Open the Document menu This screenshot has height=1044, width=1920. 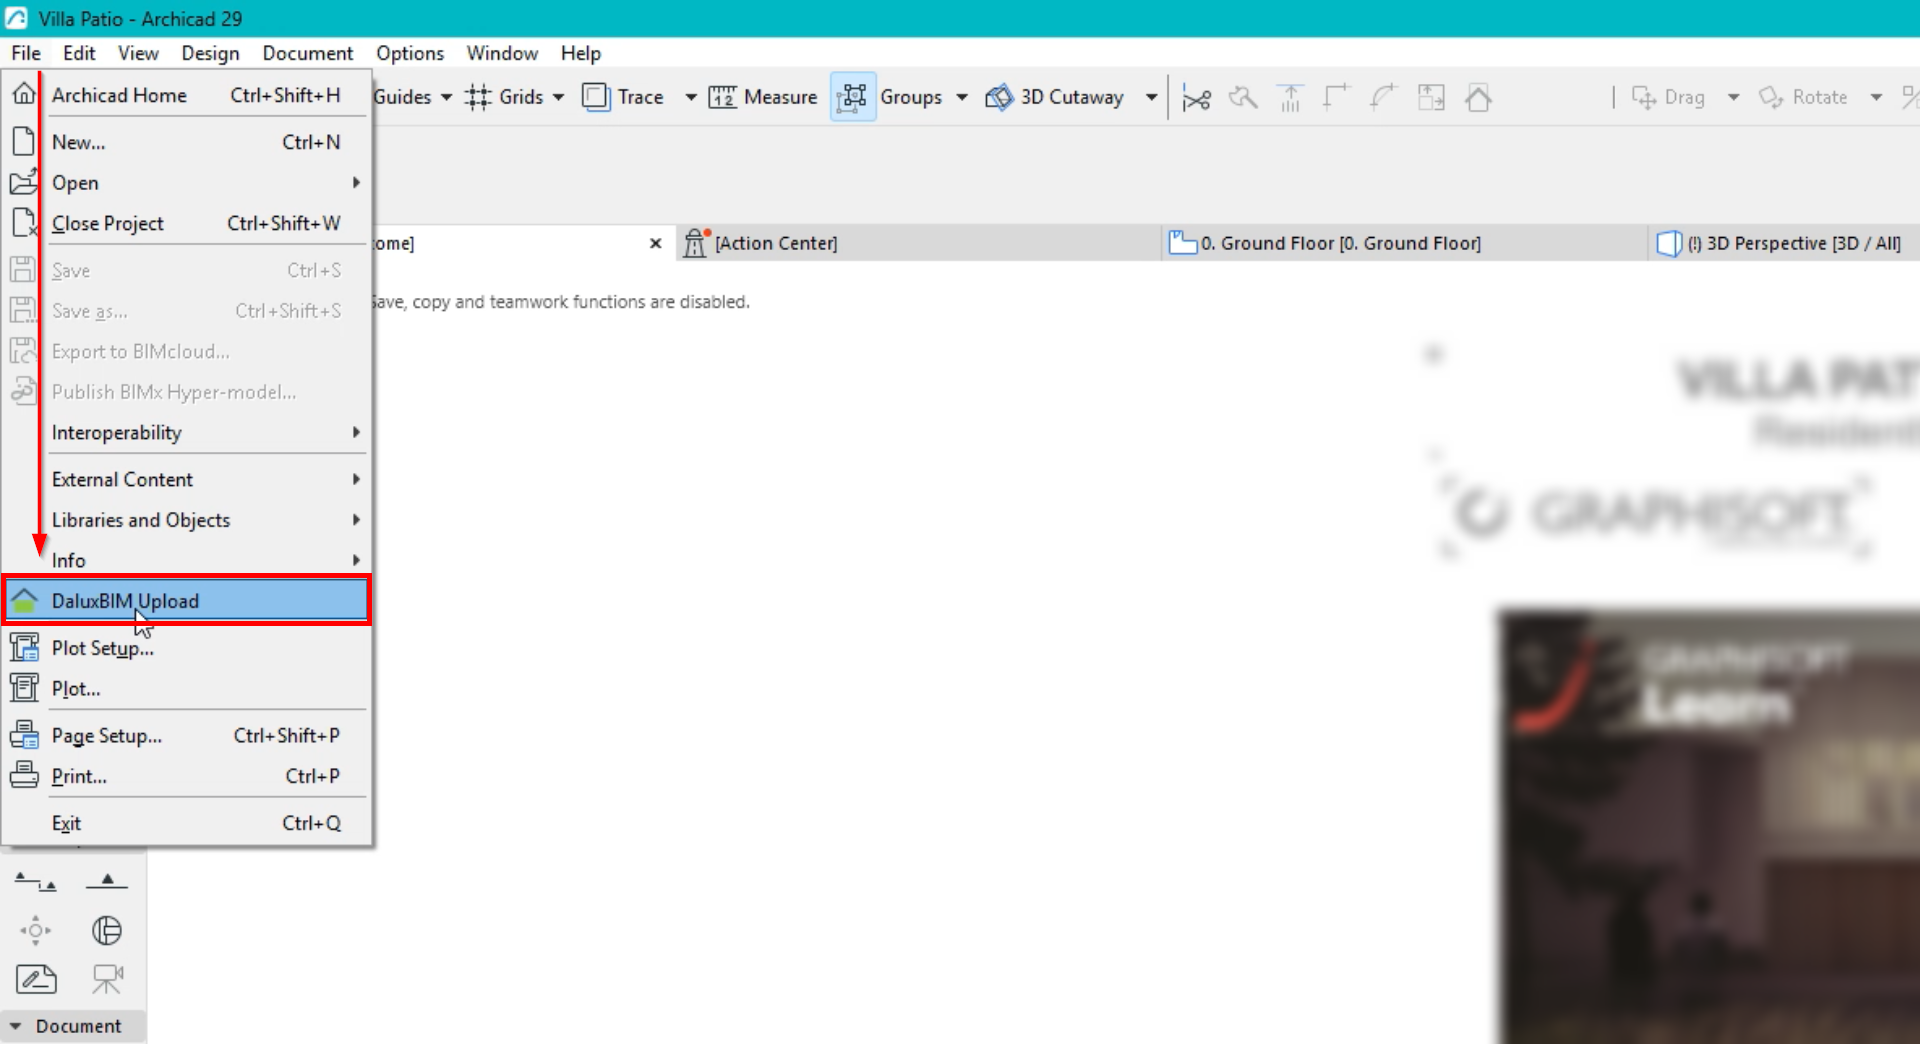(307, 53)
